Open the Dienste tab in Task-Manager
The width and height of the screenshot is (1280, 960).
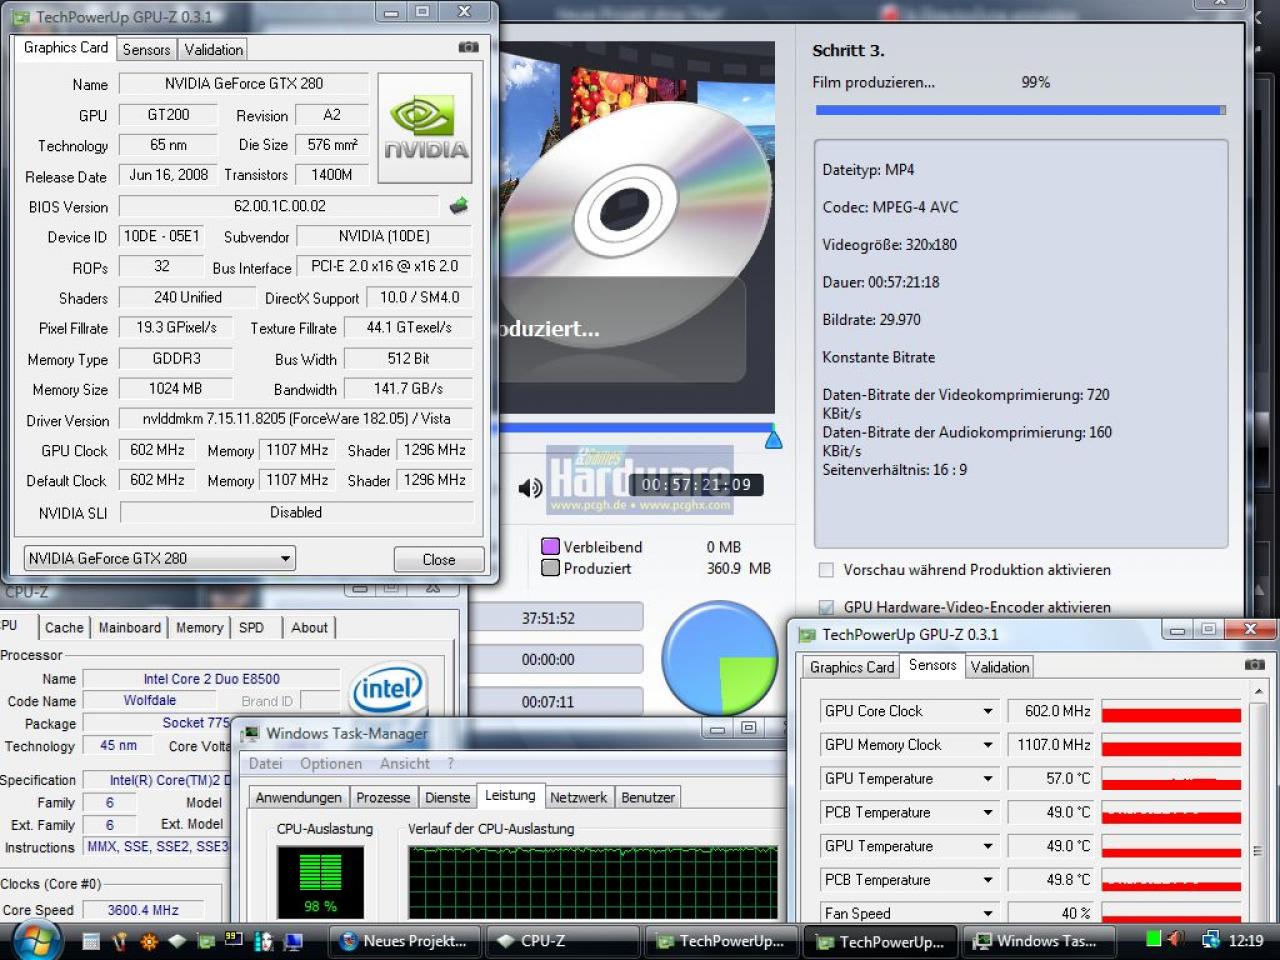447,797
